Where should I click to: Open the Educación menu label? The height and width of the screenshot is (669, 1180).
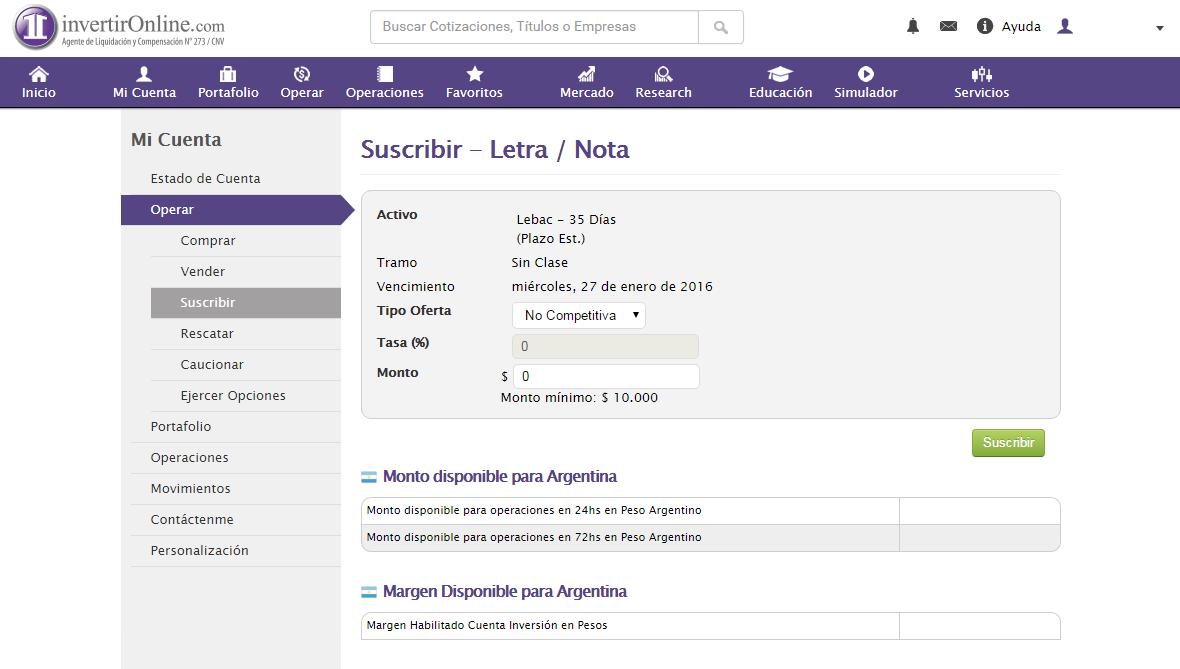click(780, 93)
